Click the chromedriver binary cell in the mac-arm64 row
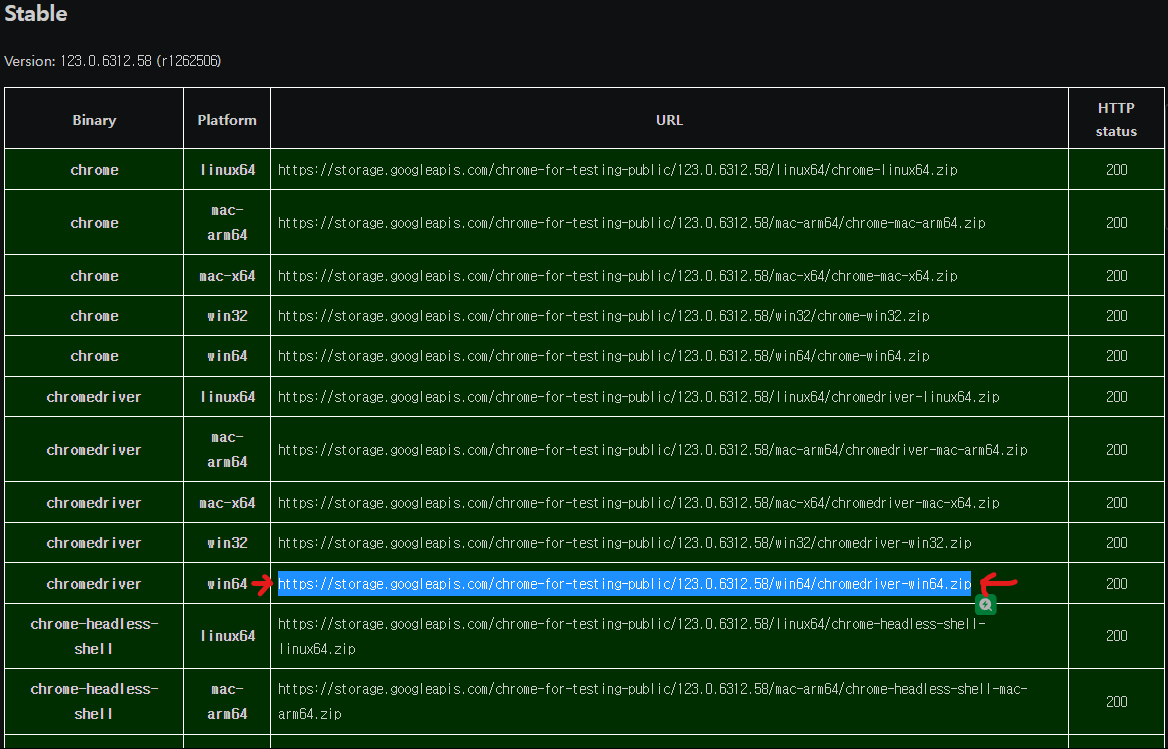This screenshot has width=1168, height=749. [94, 450]
